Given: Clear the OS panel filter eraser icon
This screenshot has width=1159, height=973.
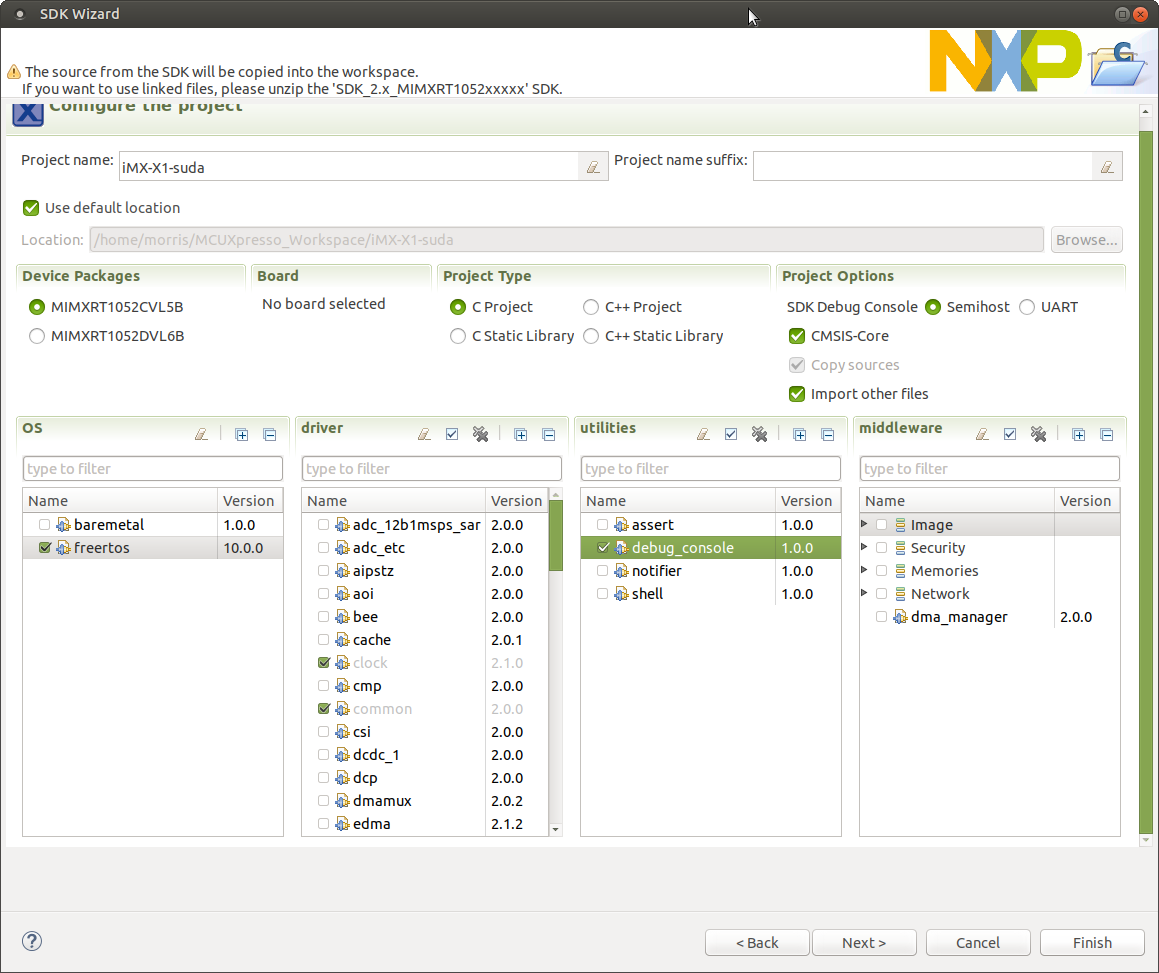Looking at the screenshot, I should 201,434.
